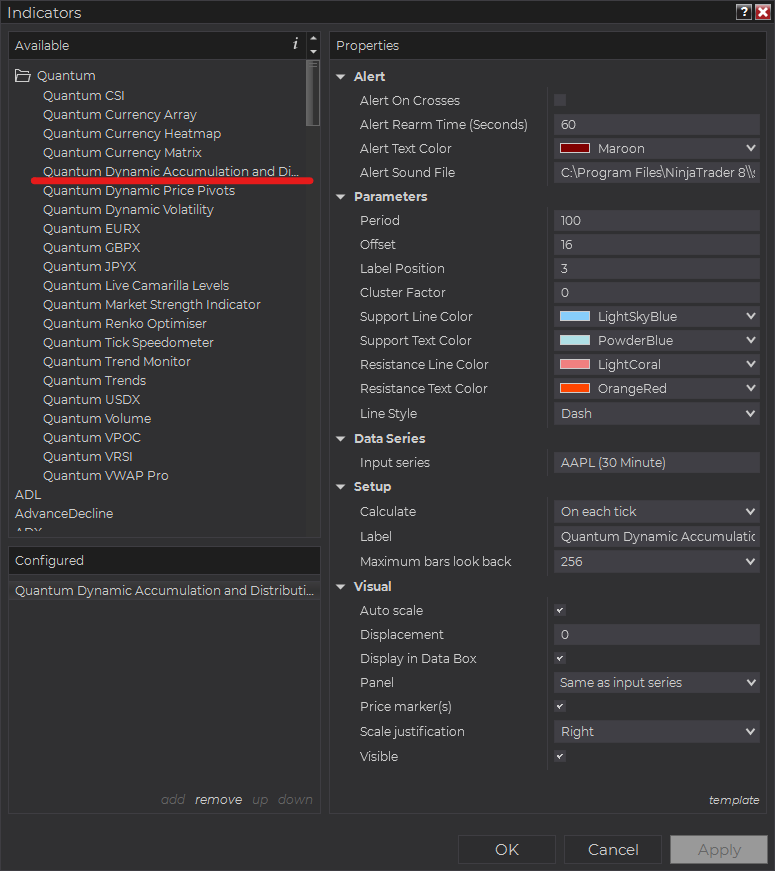Collapse the Parameters section
This screenshot has width=775, height=871.
coord(341,197)
